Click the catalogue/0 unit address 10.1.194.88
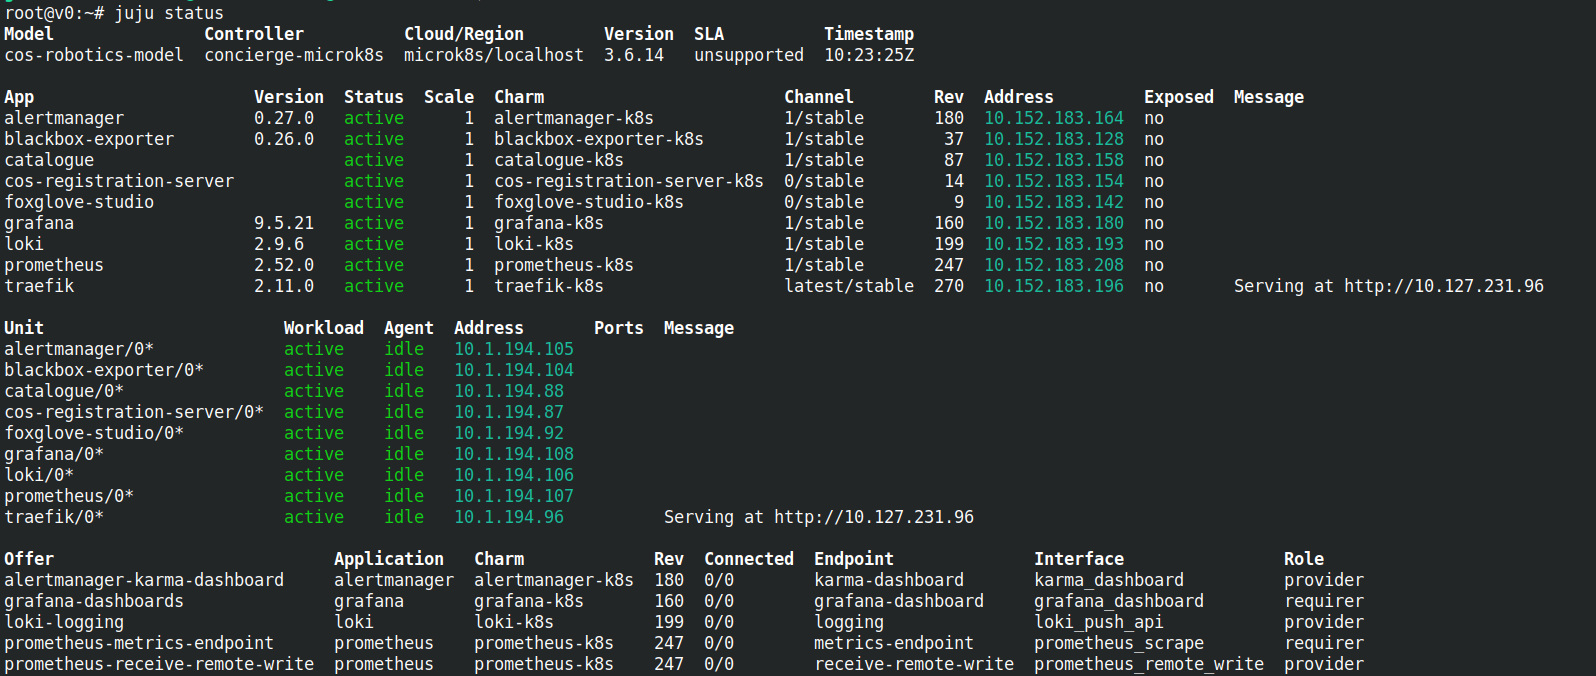 [508, 391]
